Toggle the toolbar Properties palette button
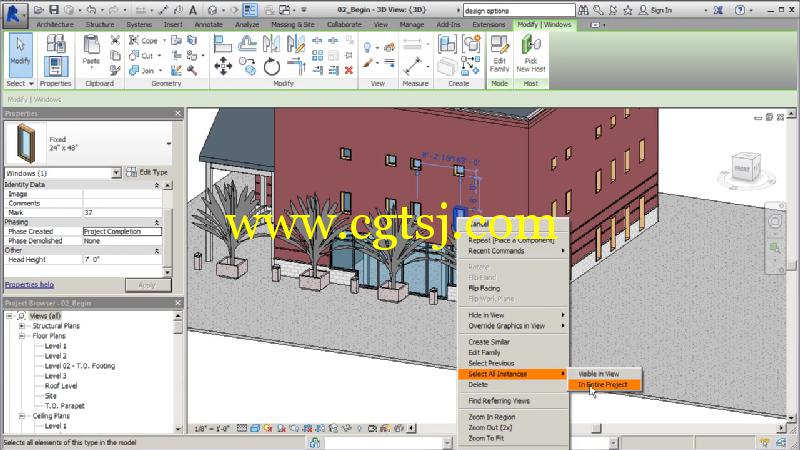The image size is (800, 450). click(56, 67)
